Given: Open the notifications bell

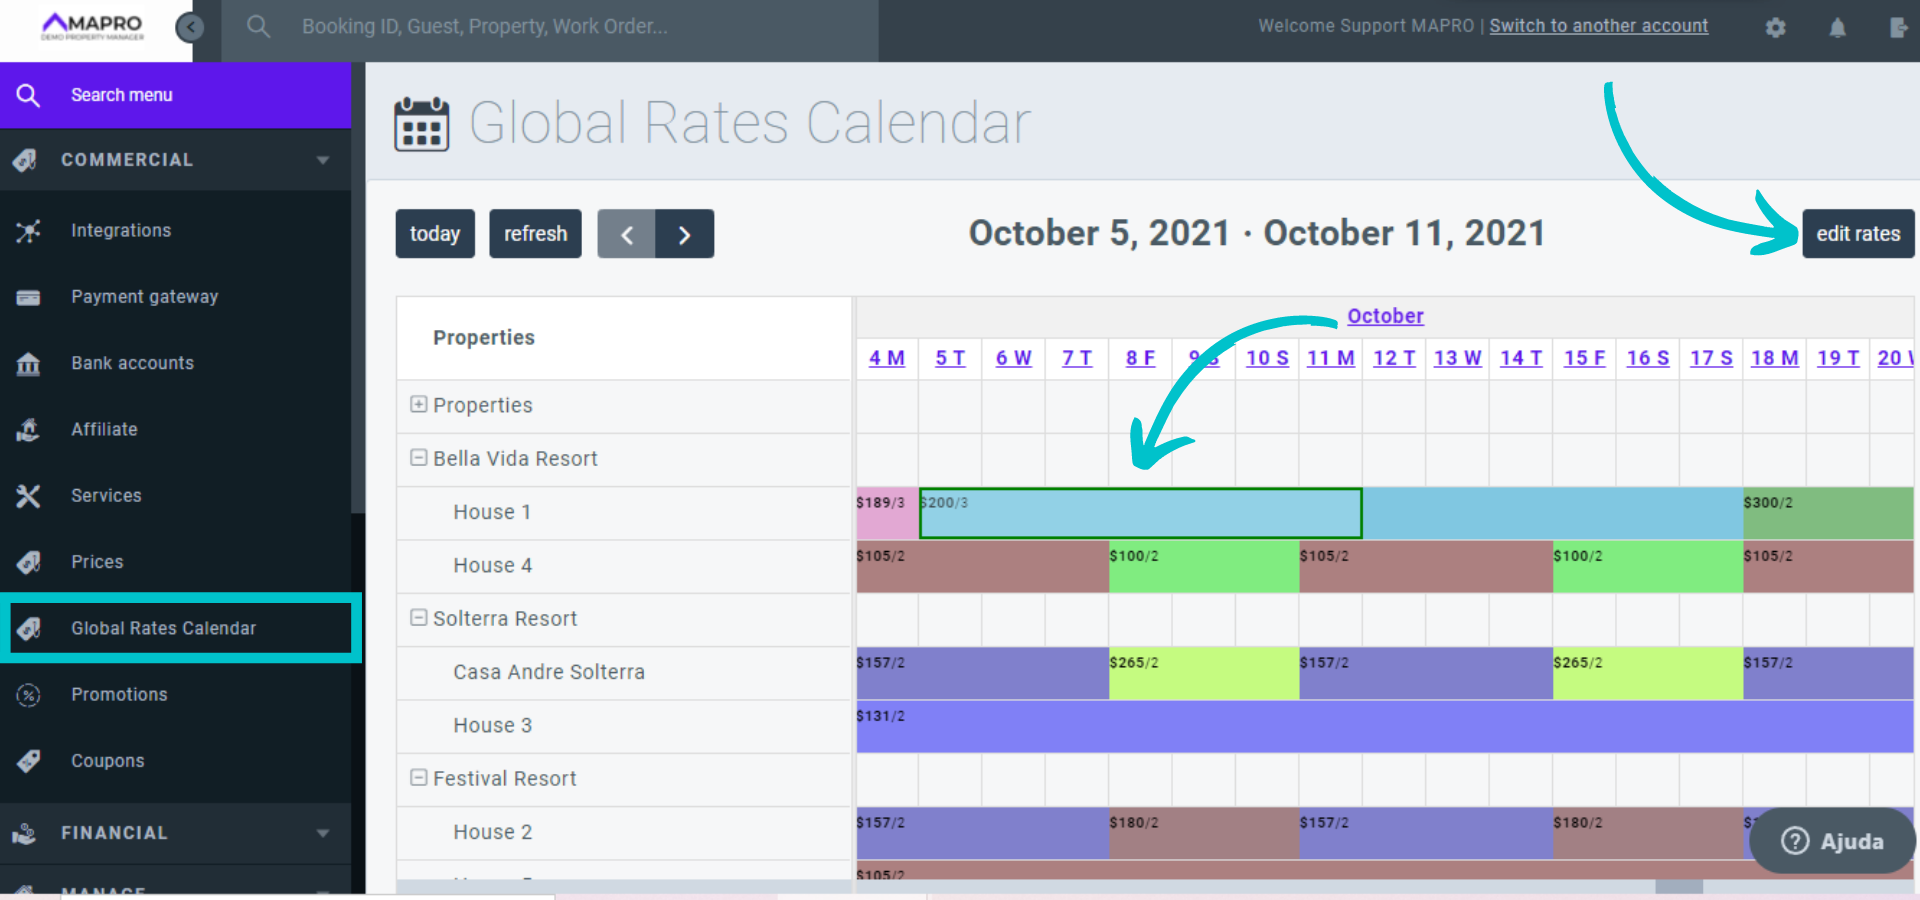Looking at the screenshot, I should click(x=1837, y=28).
